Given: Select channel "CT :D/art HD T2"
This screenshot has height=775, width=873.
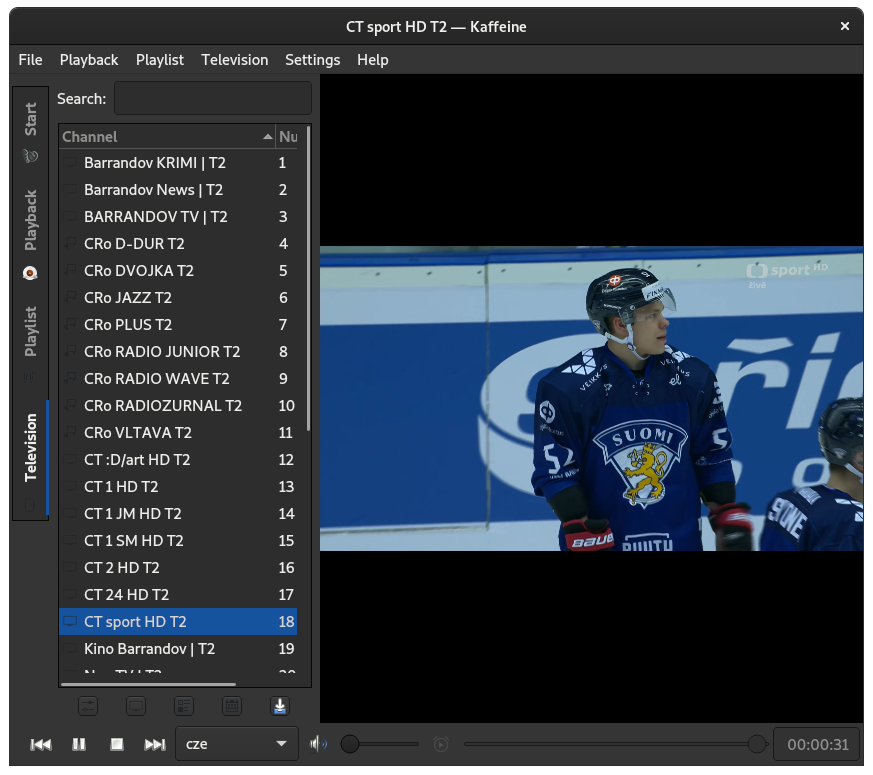Looking at the screenshot, I should click(178, 460).
